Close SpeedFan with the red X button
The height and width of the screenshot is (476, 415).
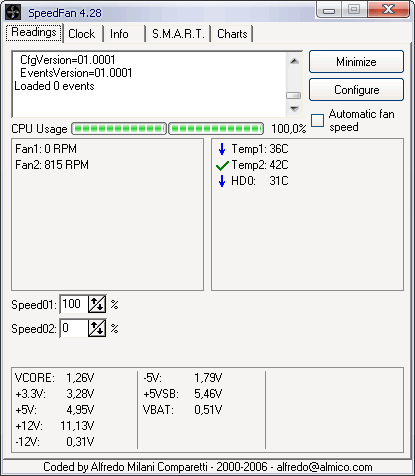(388, 9)
